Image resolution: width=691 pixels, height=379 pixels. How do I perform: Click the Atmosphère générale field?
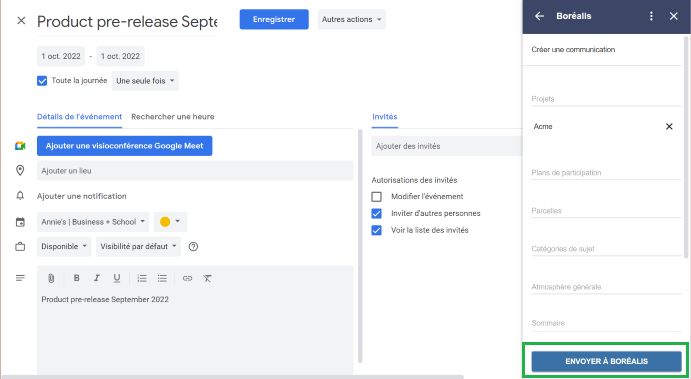tap(606, 287)
